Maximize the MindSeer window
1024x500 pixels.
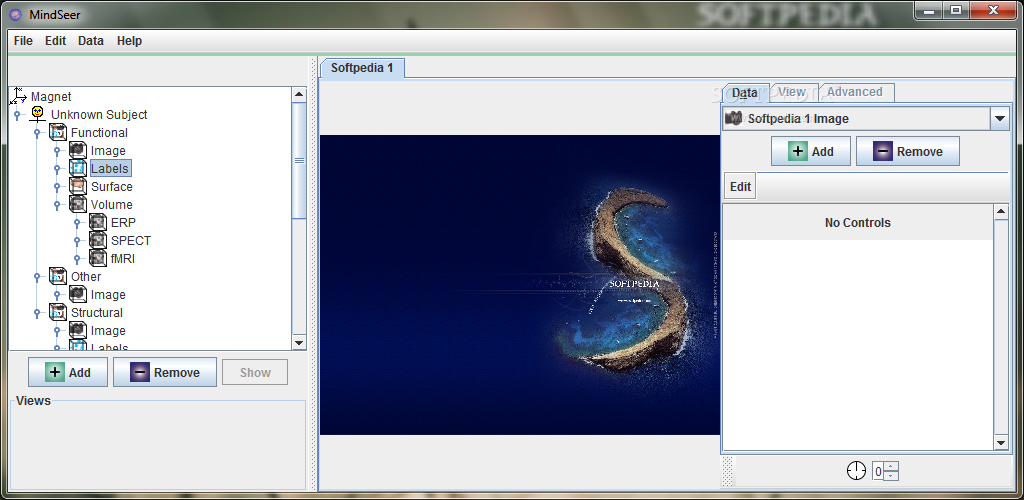[955, 10]
